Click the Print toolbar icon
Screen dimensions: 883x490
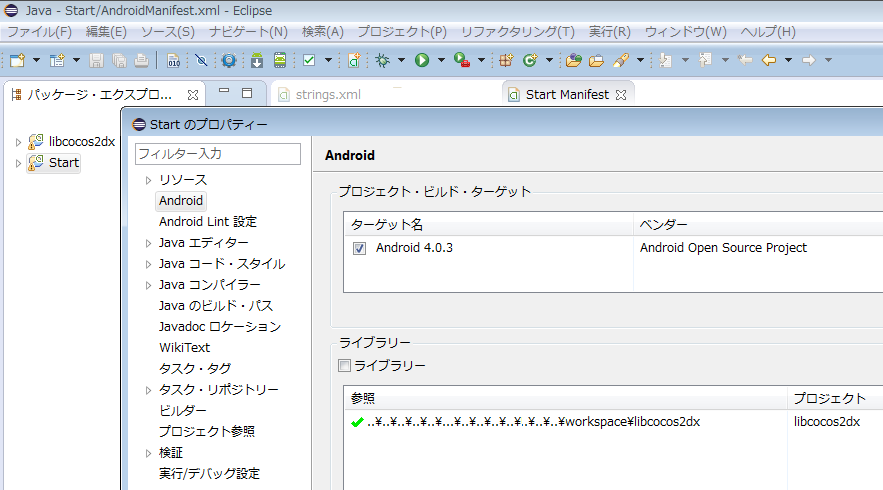141,60
